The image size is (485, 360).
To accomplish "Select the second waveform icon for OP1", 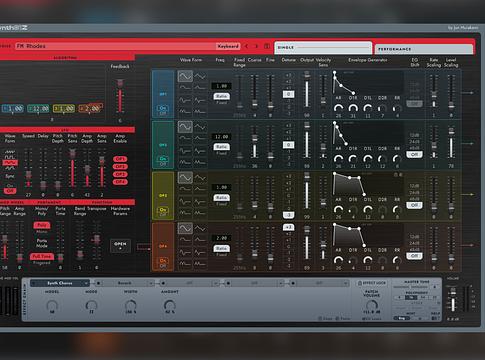I will [200, 76].
